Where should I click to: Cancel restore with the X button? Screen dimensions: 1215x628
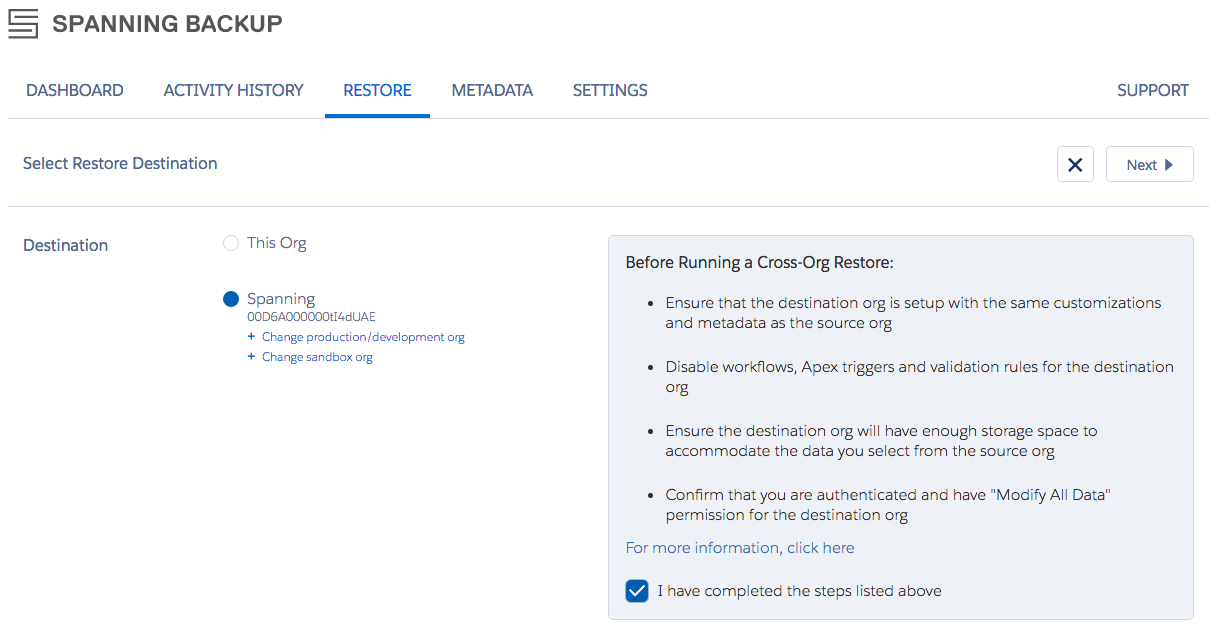click(1075, 164)
